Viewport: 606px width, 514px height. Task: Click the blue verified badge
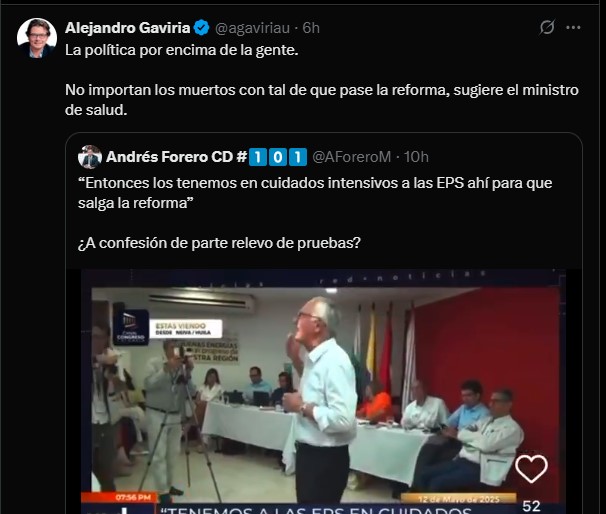click(x=201, y=28)
